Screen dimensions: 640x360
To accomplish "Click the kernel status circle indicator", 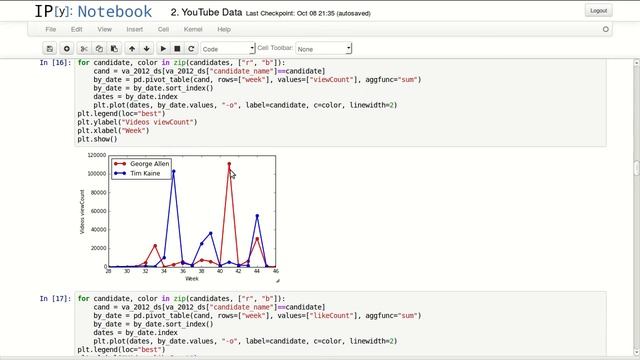I will (606, 29).
